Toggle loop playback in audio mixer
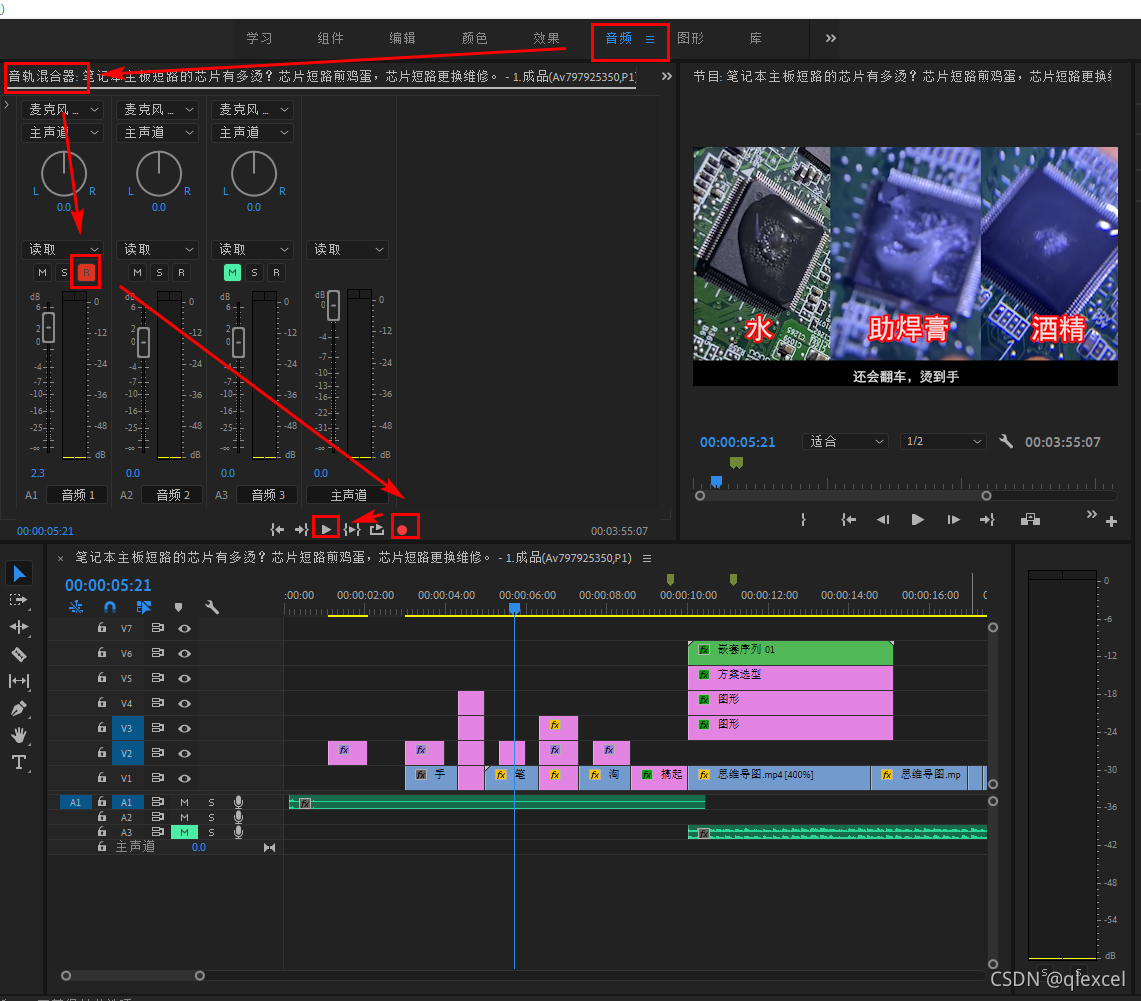The height and width of the screenshot is (1001, 1141). click(376, 529)
